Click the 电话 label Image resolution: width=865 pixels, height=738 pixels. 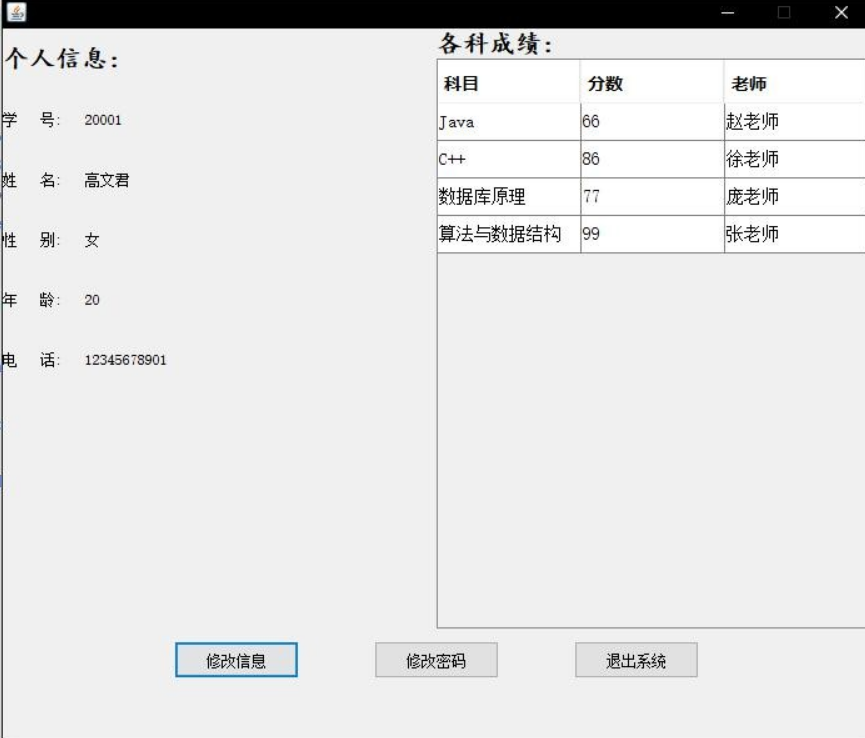[x=31, y=360]
